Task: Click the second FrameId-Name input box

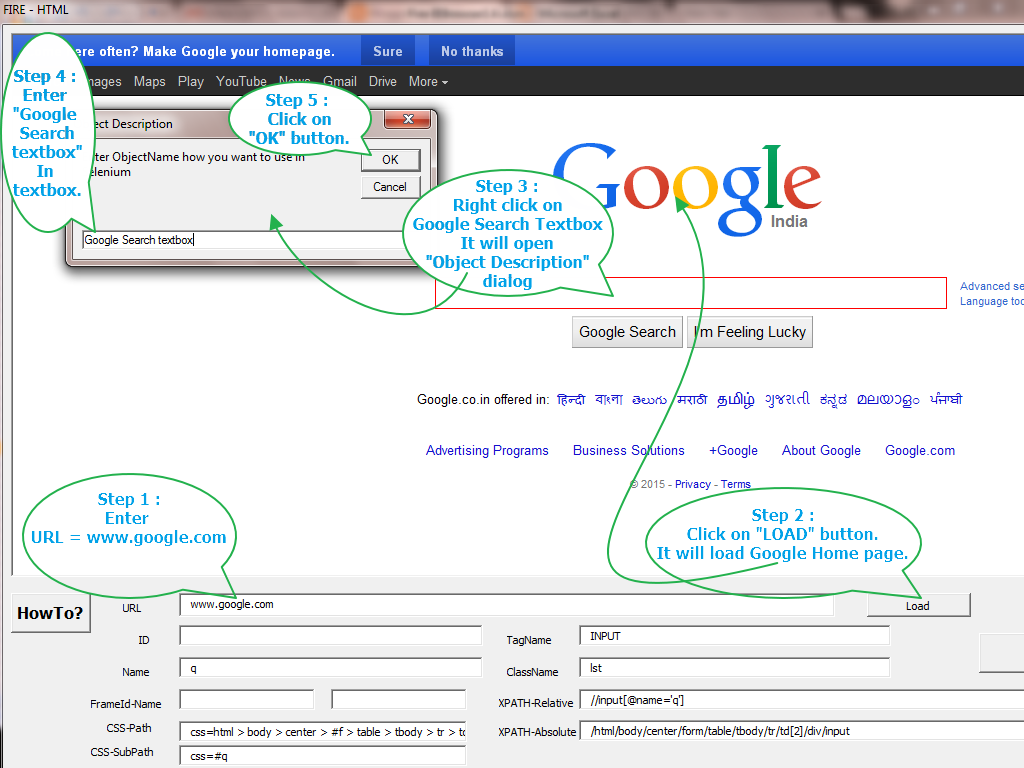Action: [x=398, y=699]
